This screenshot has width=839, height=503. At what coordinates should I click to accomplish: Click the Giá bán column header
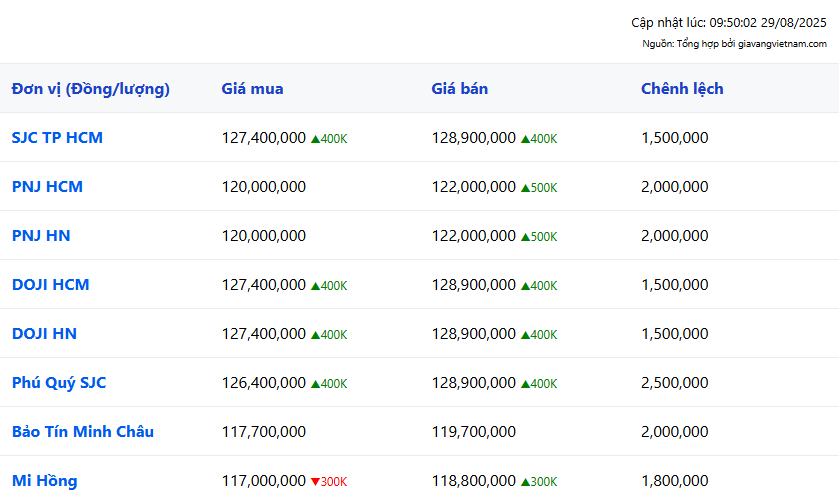tap(460, 88)
